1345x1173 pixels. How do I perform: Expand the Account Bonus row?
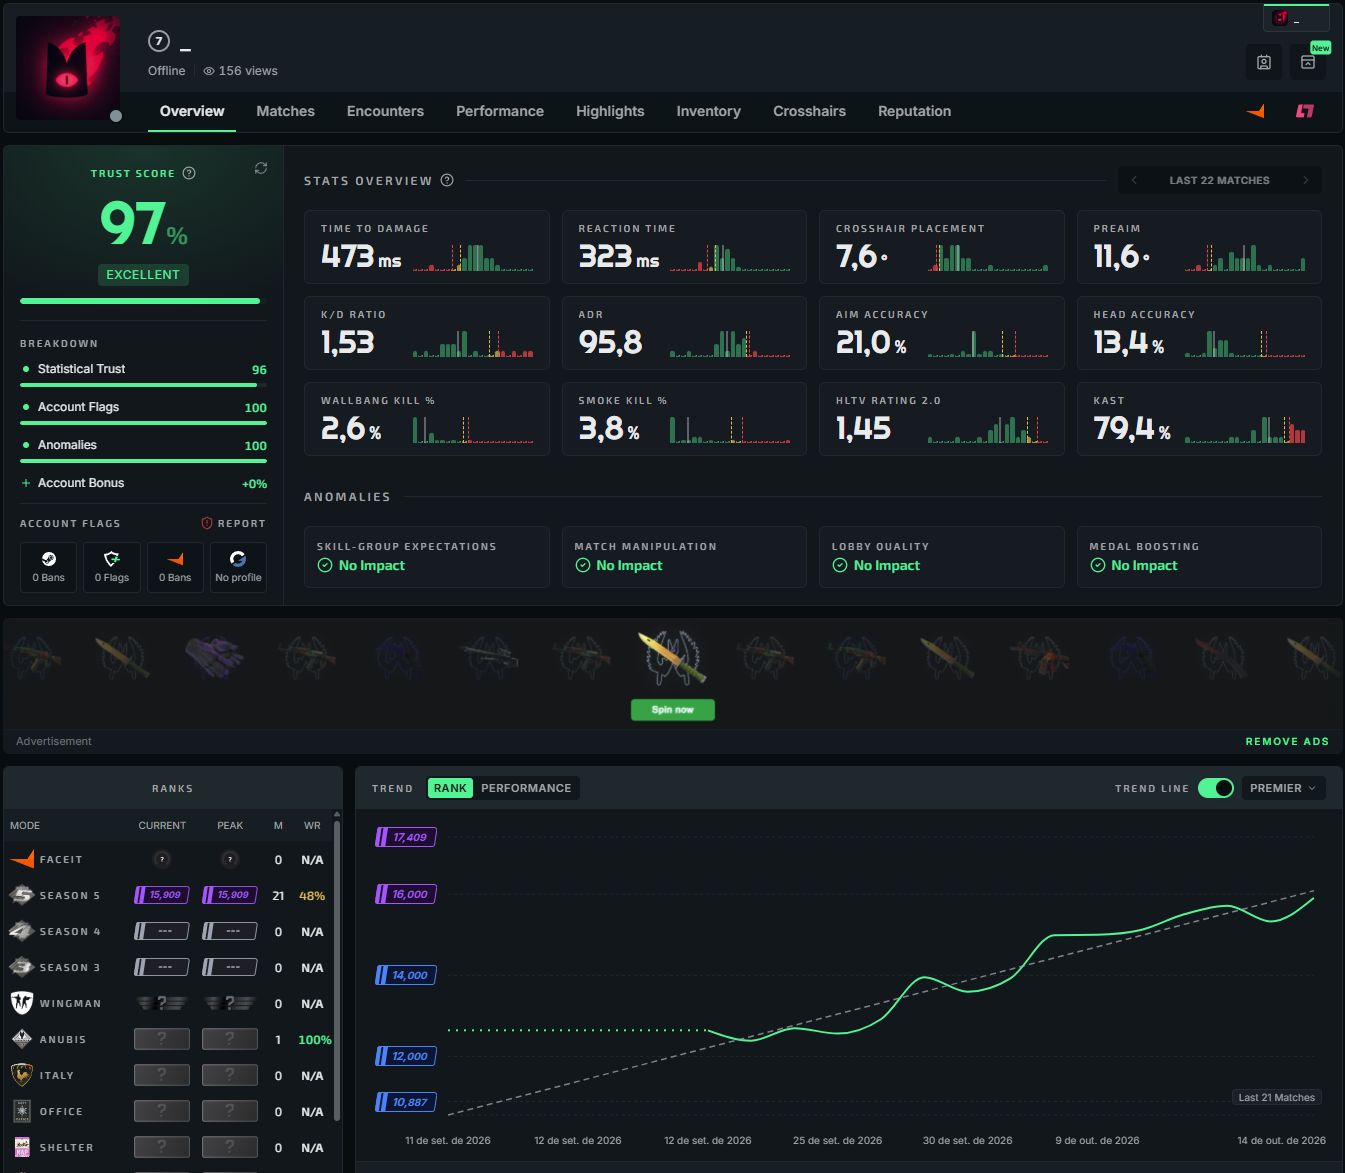pyautogui.click(x=143, y=483)
